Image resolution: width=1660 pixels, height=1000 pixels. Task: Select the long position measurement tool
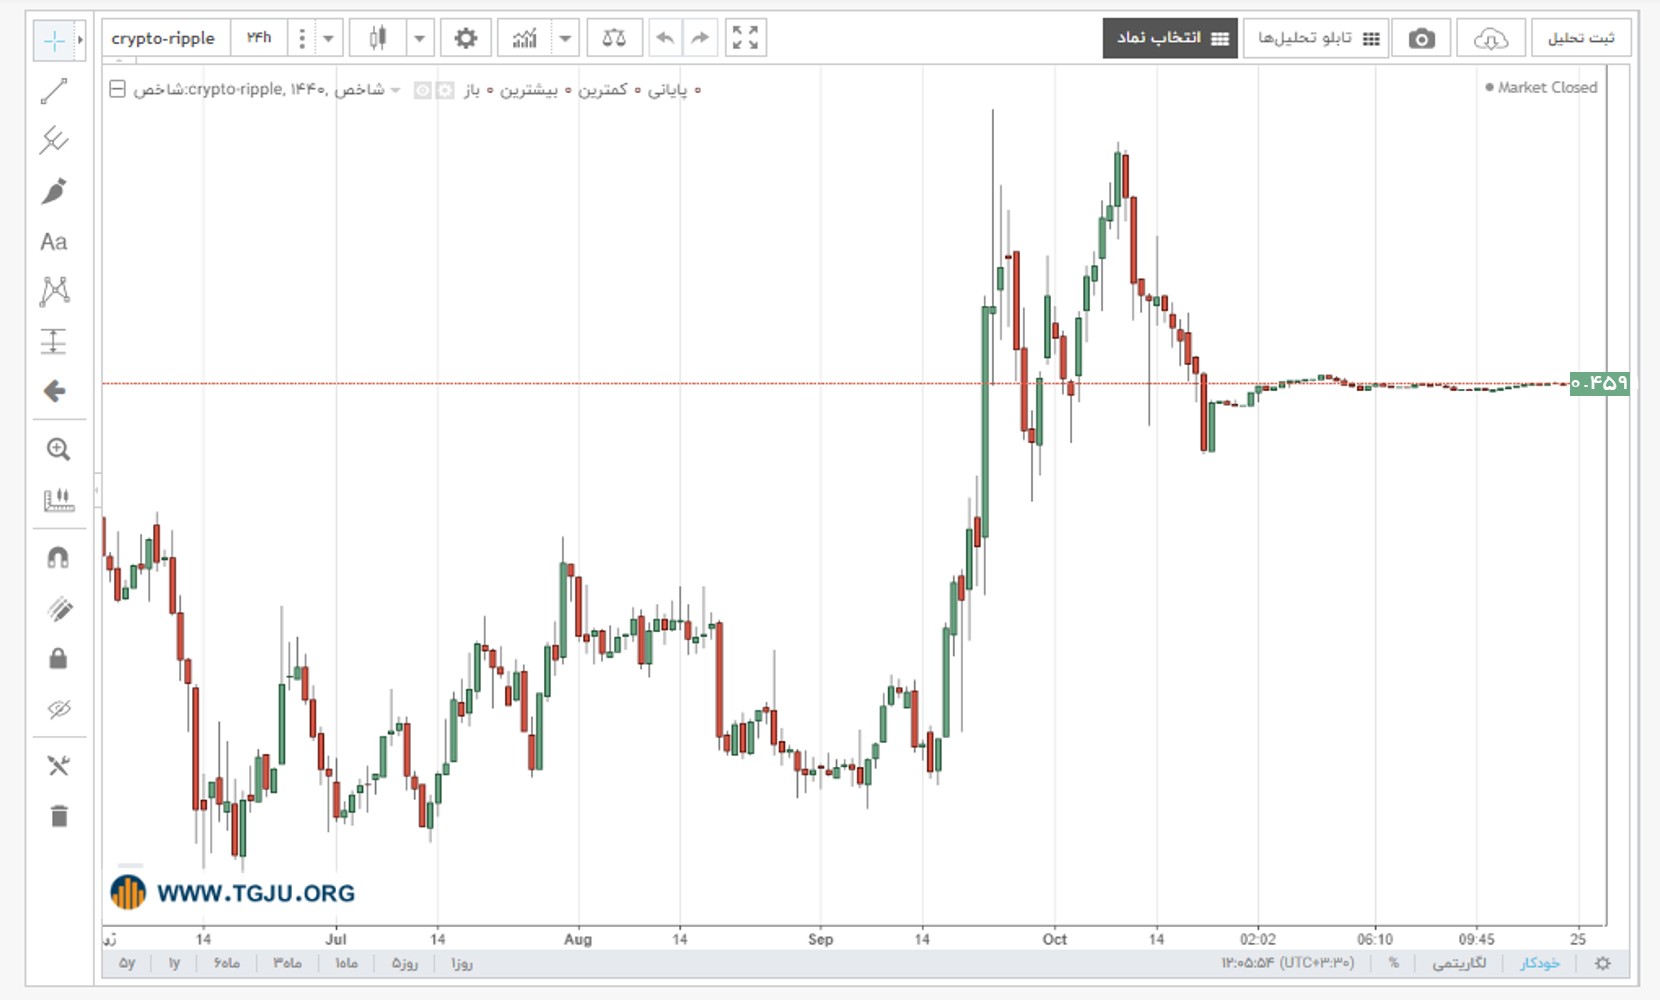[x=54, y=341]
